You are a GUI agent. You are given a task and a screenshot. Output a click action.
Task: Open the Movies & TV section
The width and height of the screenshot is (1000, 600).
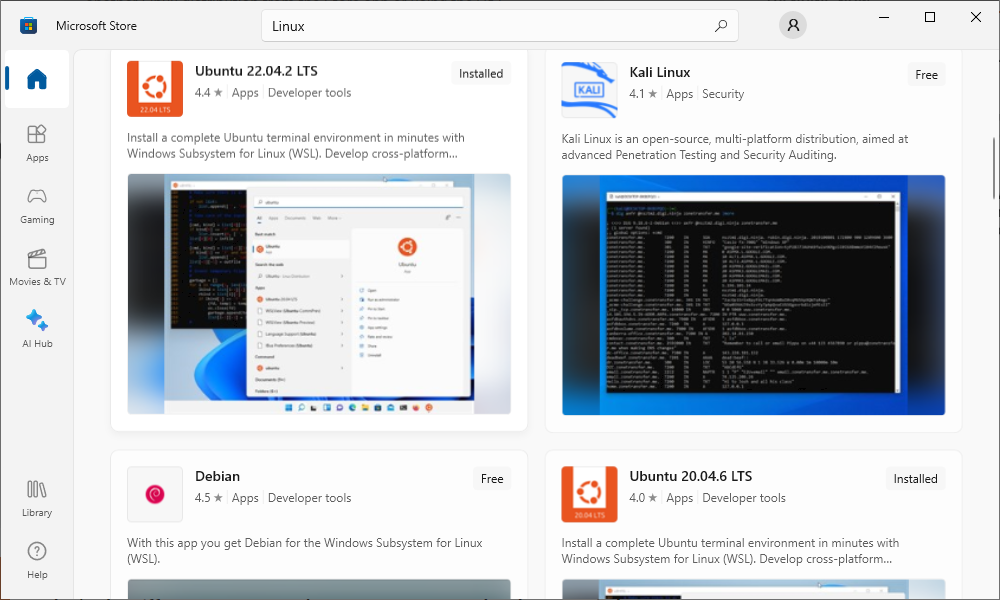pos(37,266)
